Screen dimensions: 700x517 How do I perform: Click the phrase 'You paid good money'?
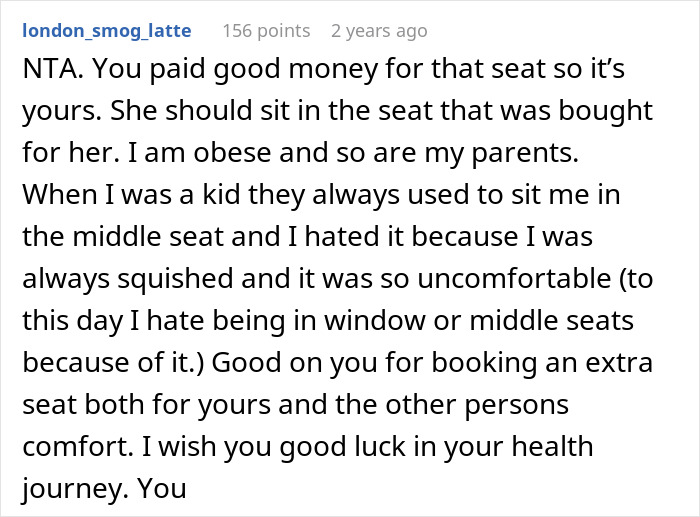(x=198, y=73)
